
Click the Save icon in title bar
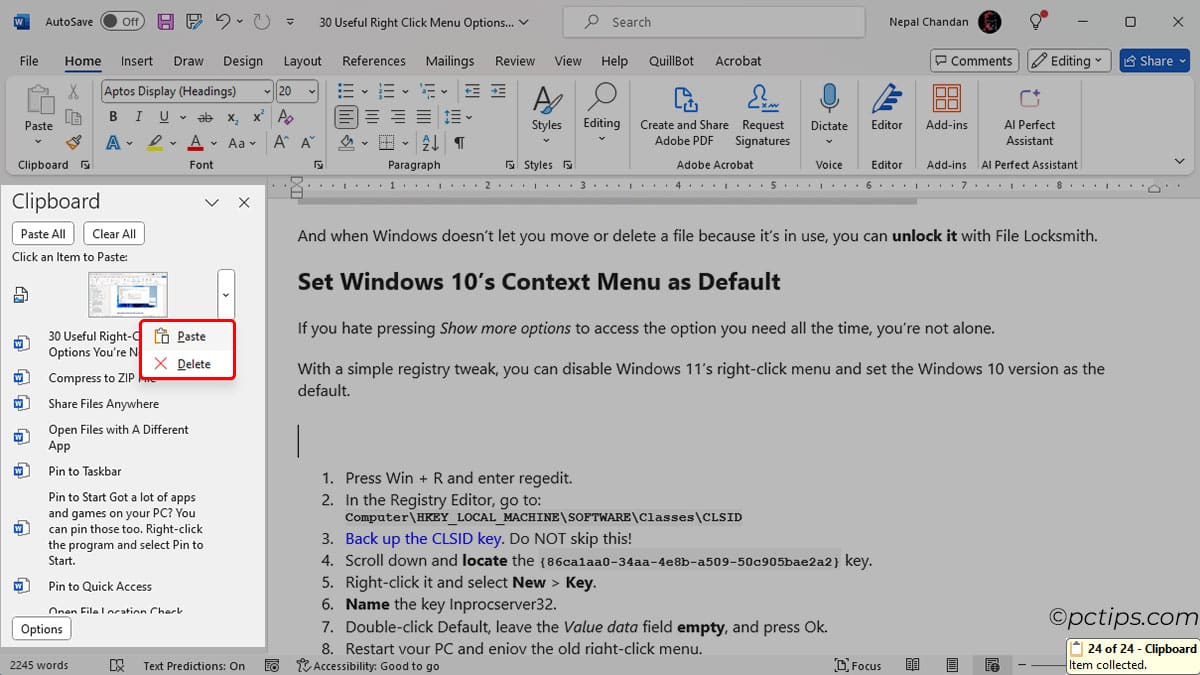[x=166, y=21]
